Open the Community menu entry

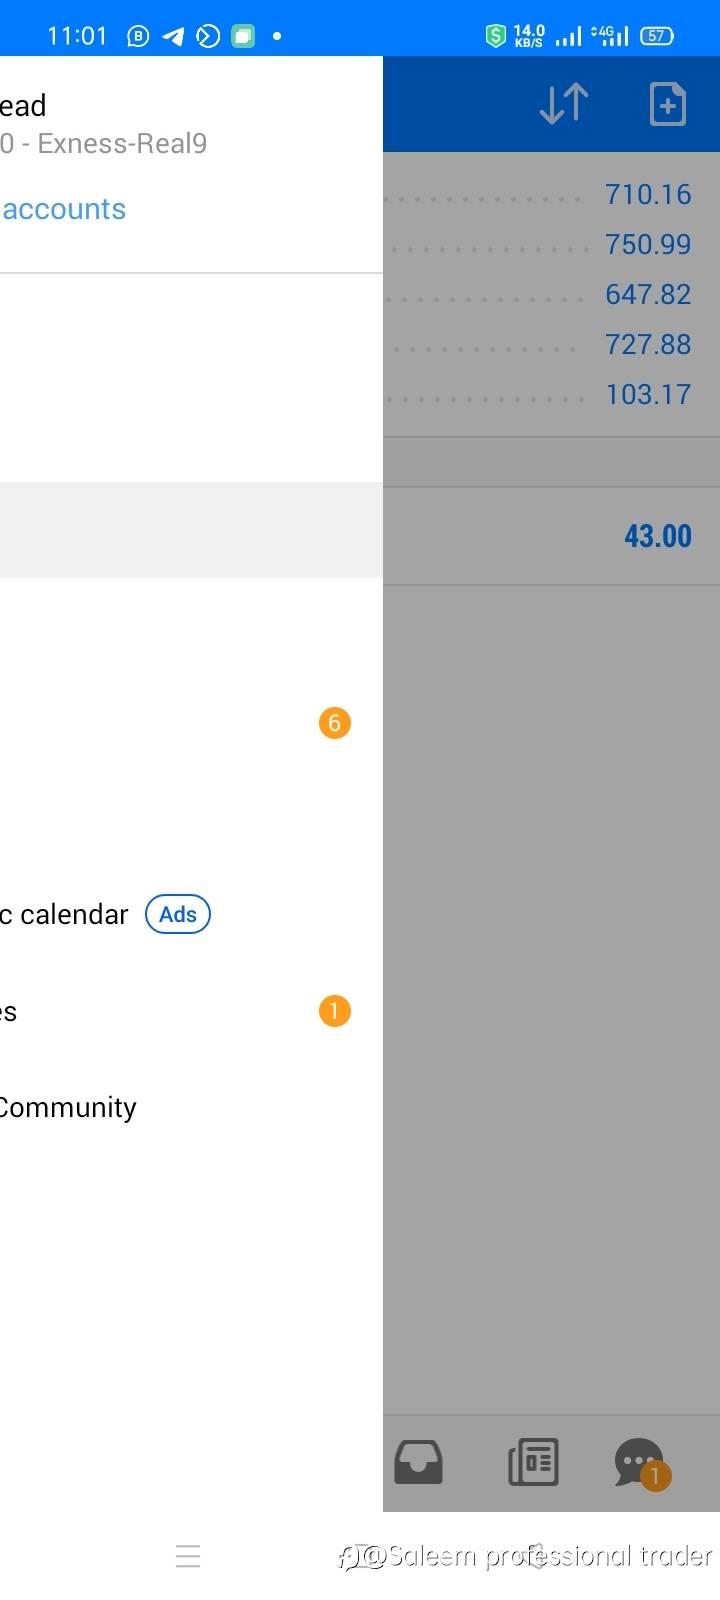(68, 1107)
